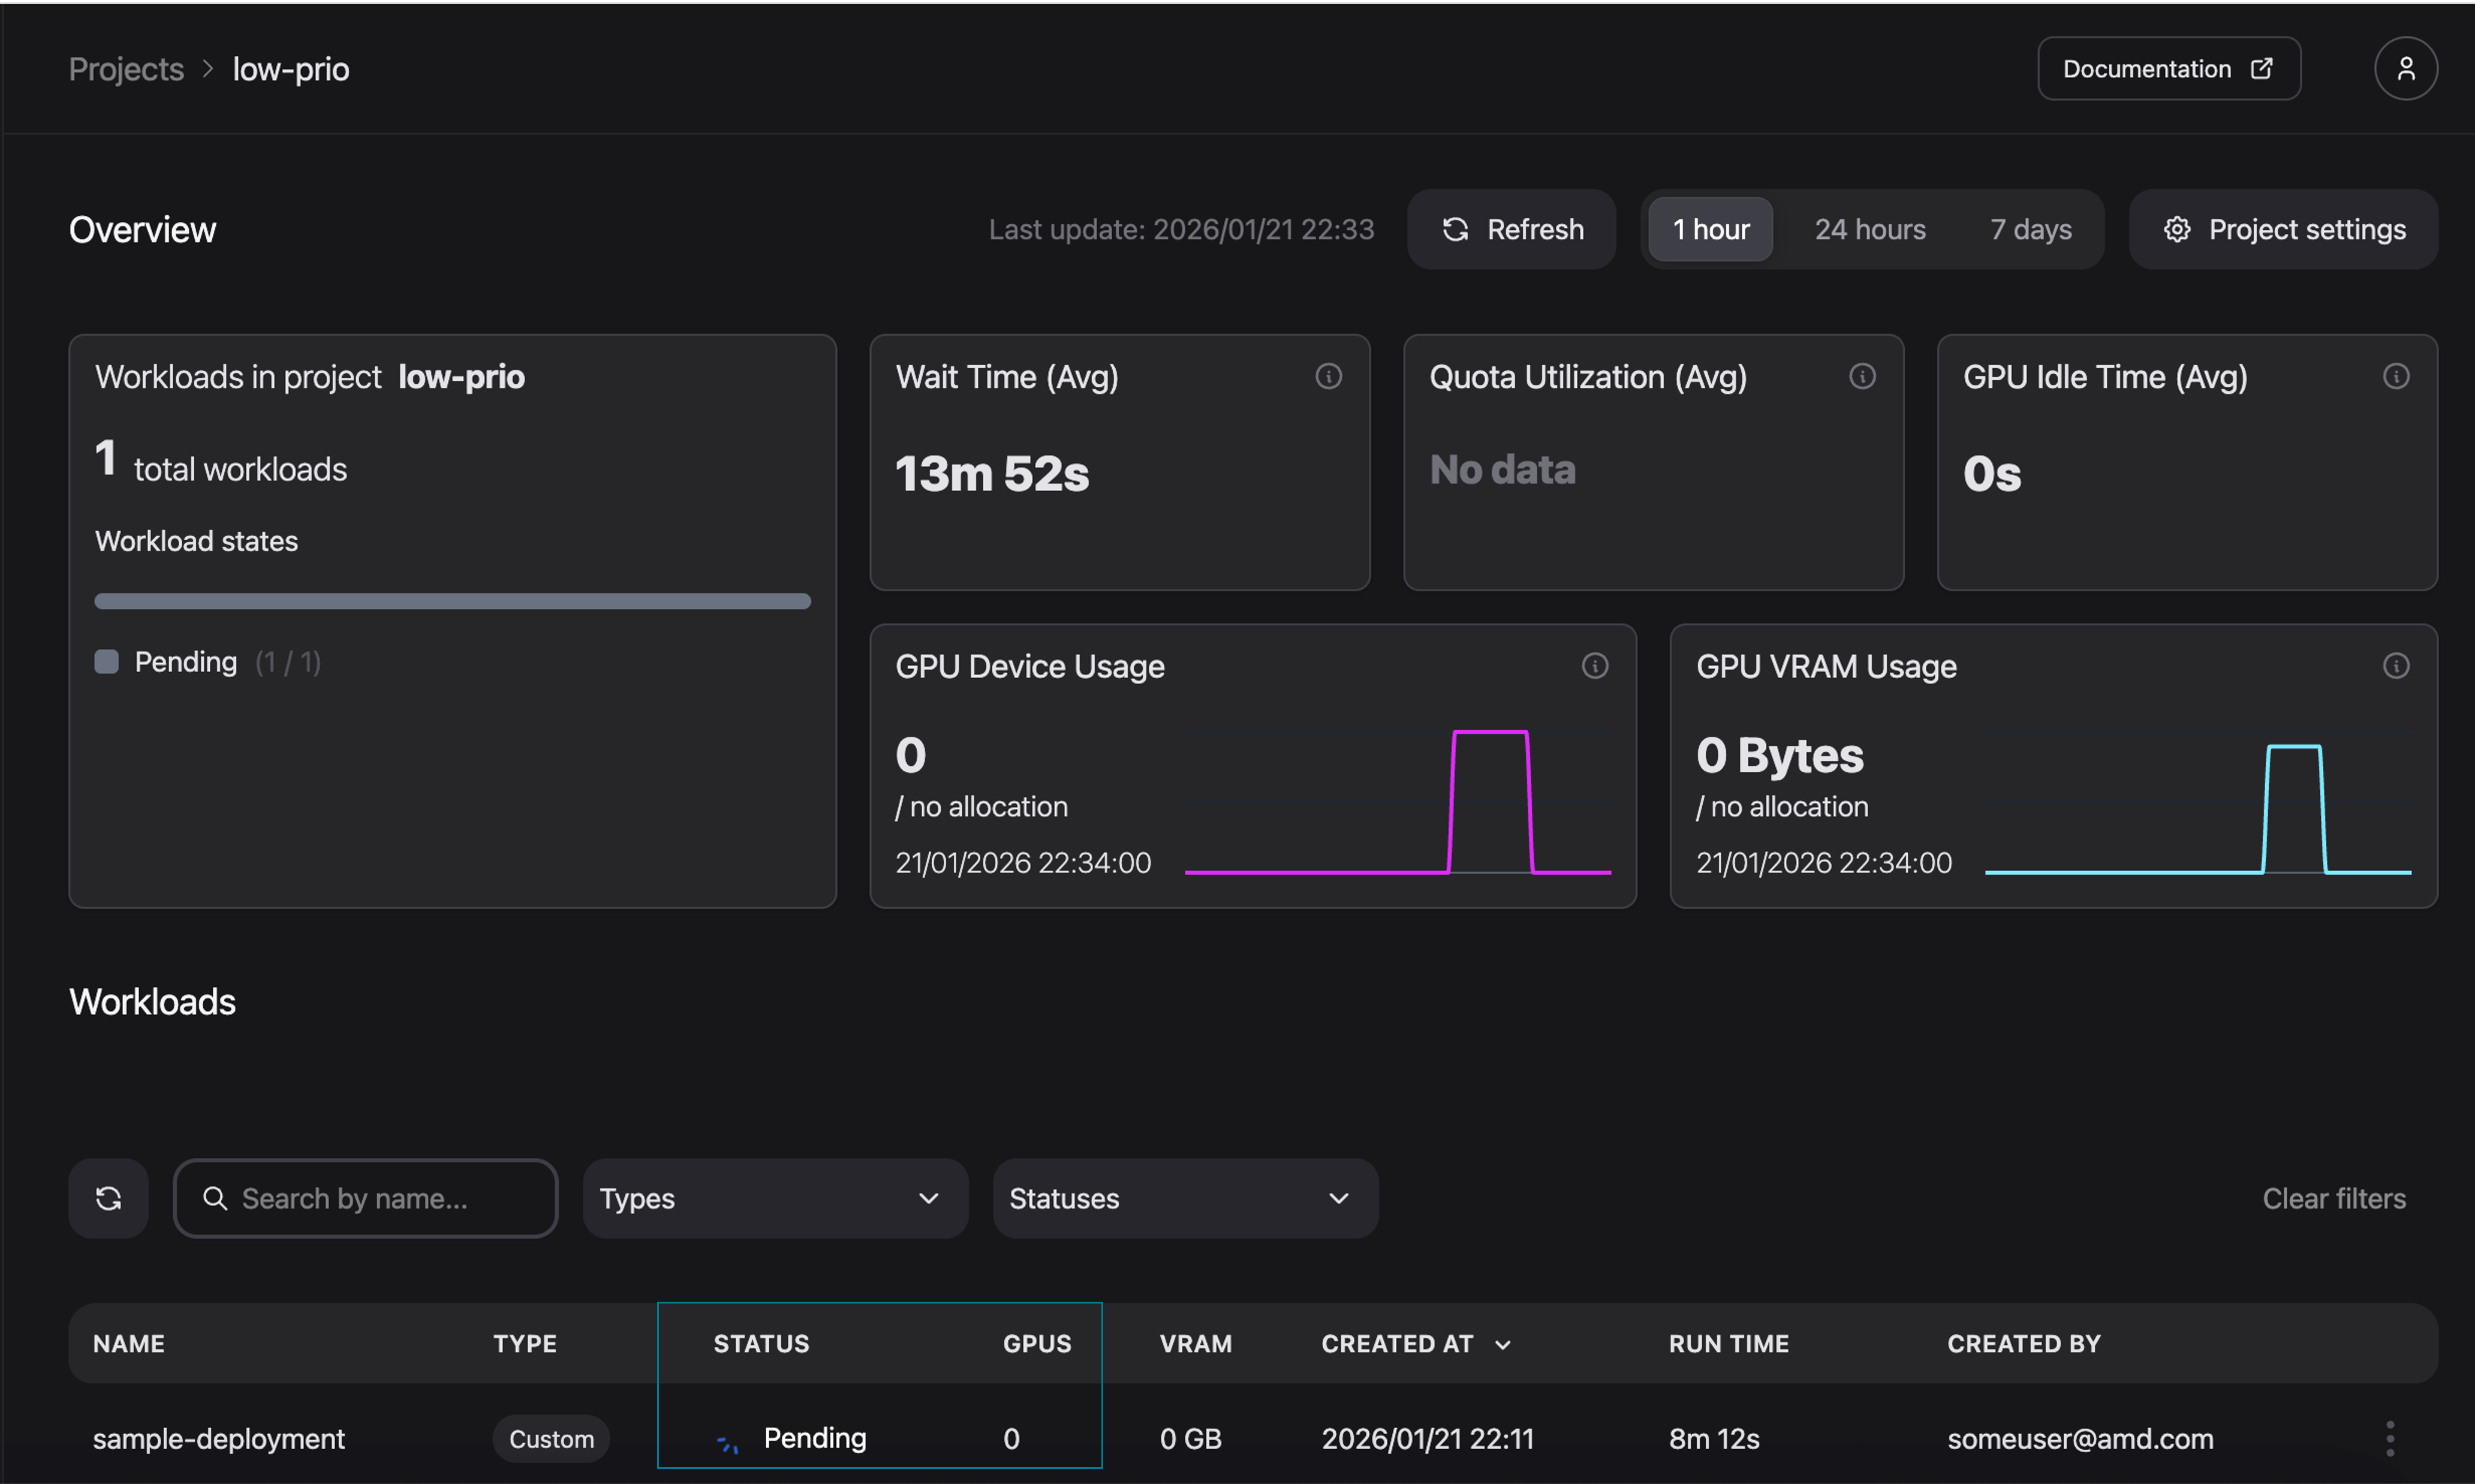Go to Projects breadcrumb
The height and width of the screenshot is (1484, 2475).
[126, 69]
